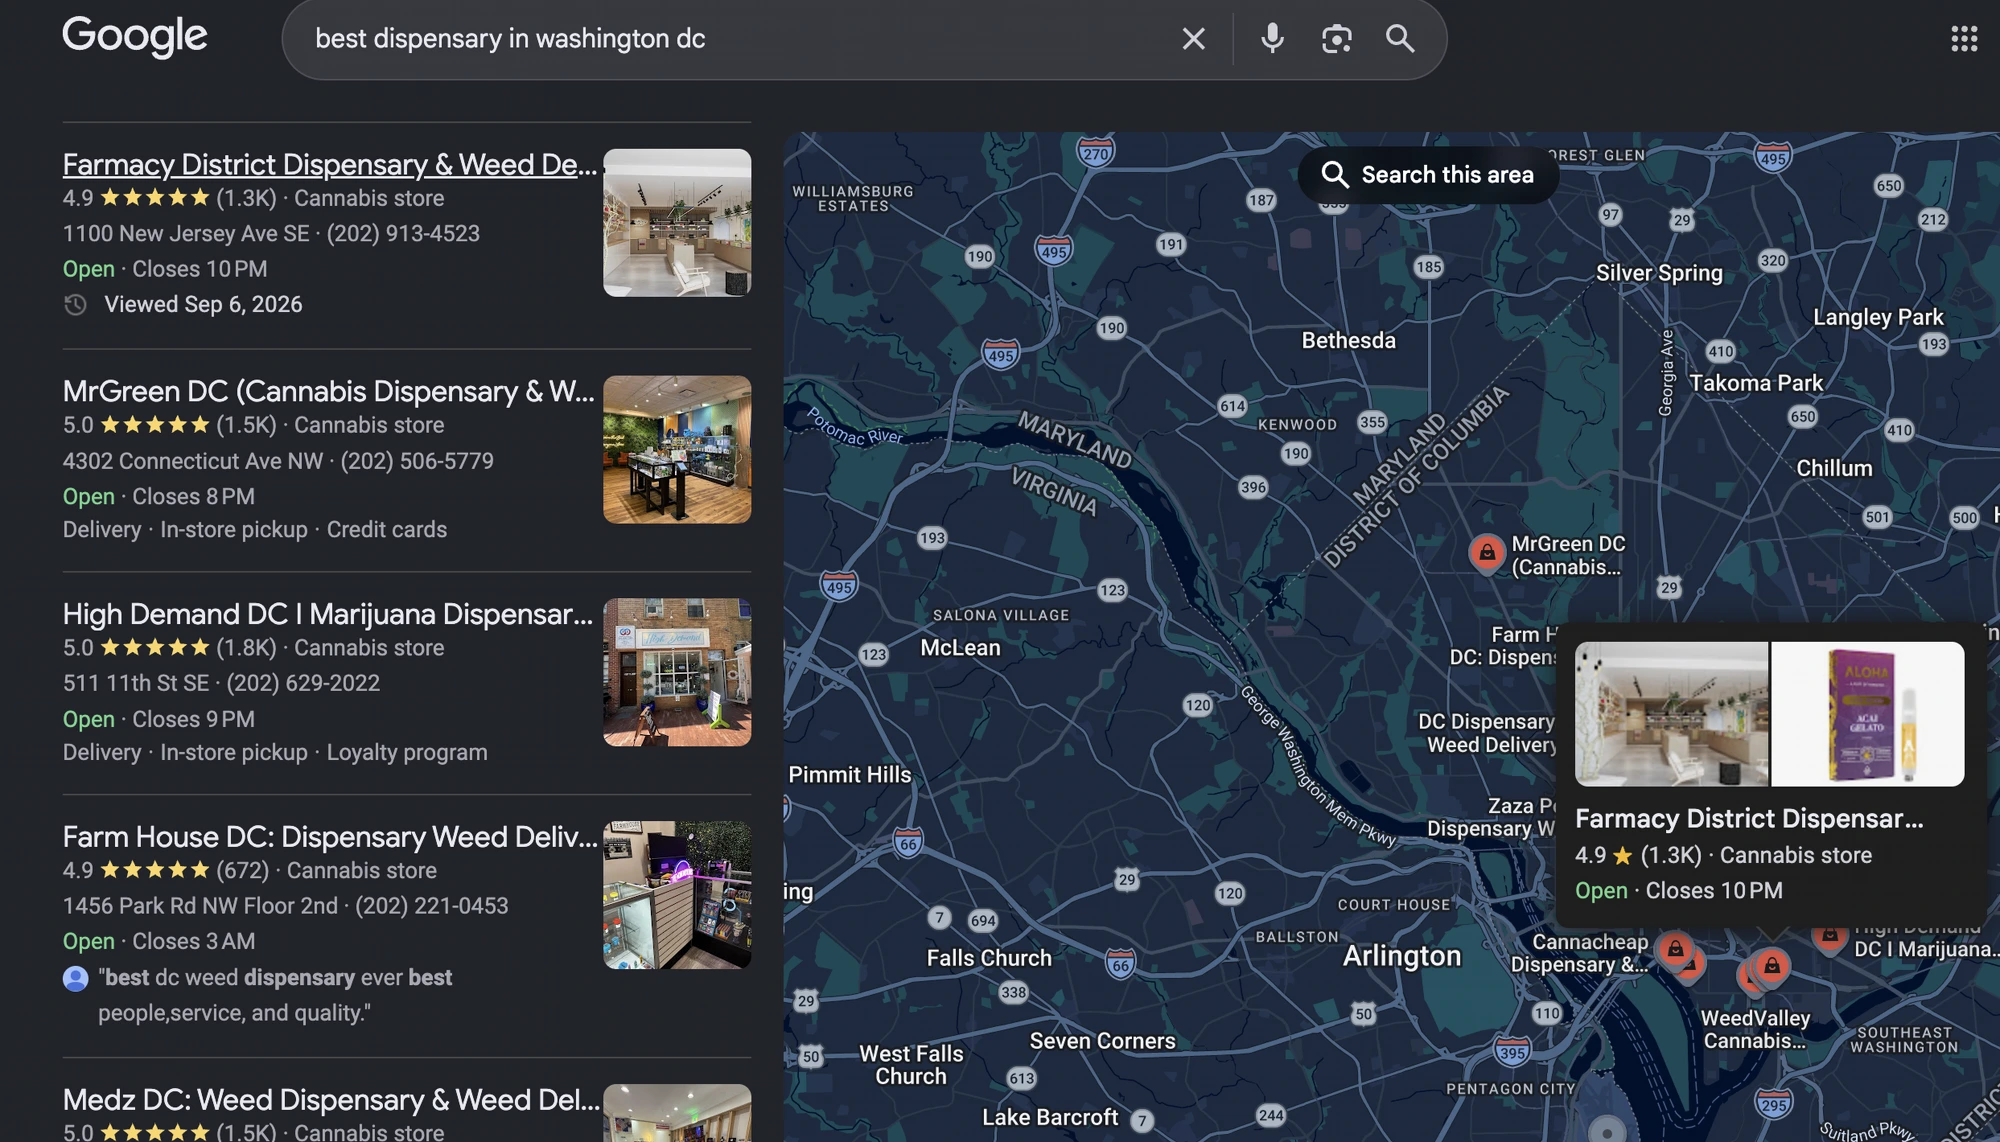This screenshot has width=2000, height=1142.
Task: Click the Bethesda map label
Action: tap(1348, 340)
